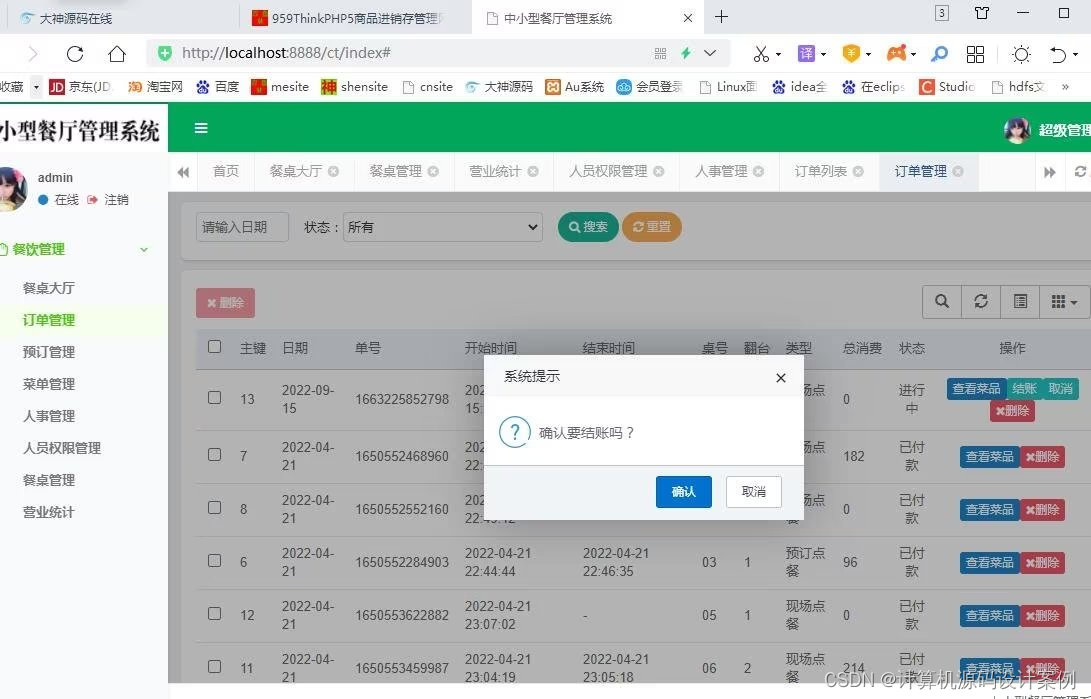
Task: Click the table toolbar search magnifier icon
Action: [941, 301]
